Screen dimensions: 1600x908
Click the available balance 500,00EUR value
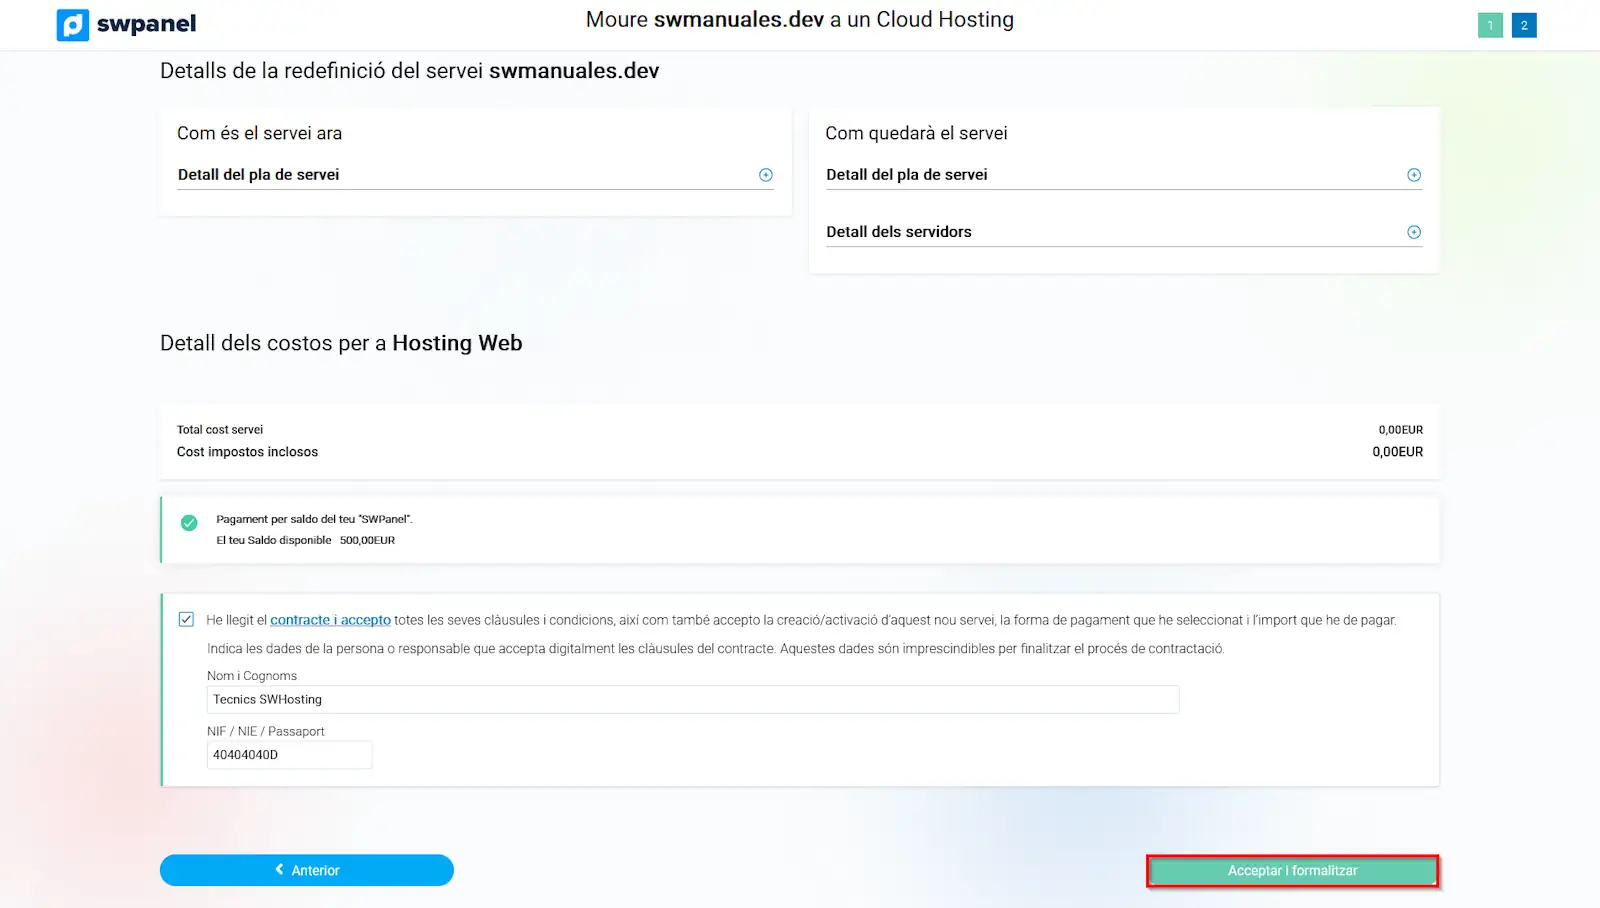[x=367, y=540]
